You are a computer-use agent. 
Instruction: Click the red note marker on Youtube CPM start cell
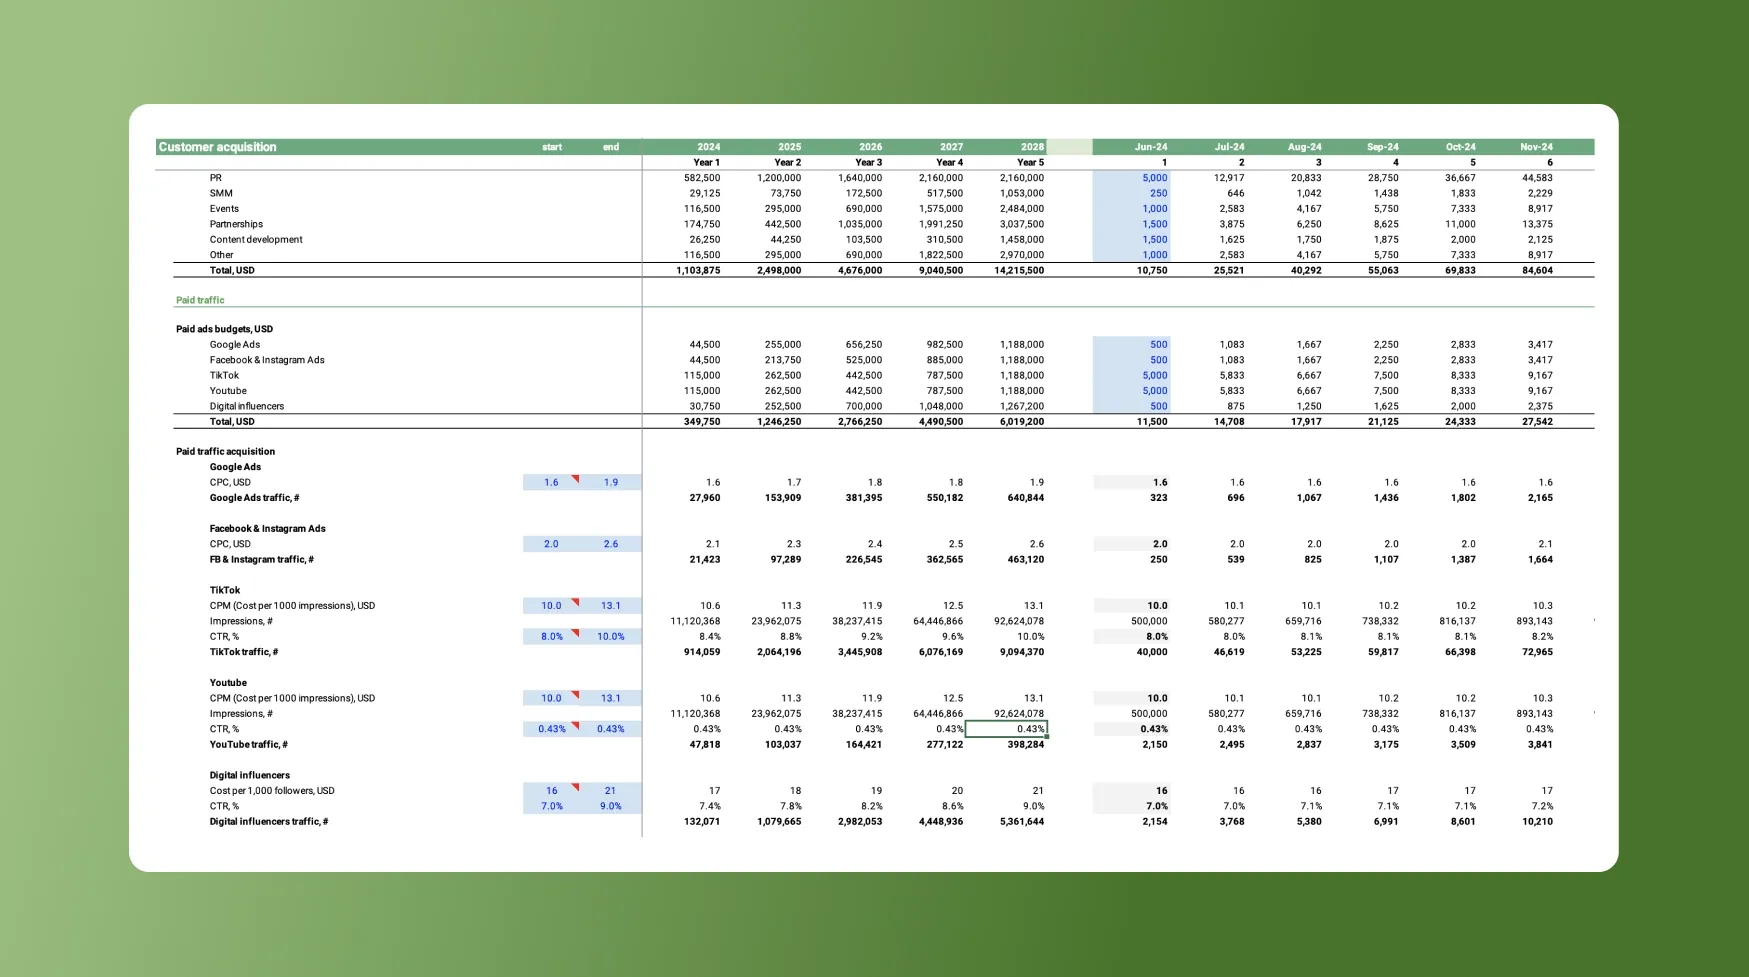click(x=575, y=695)
